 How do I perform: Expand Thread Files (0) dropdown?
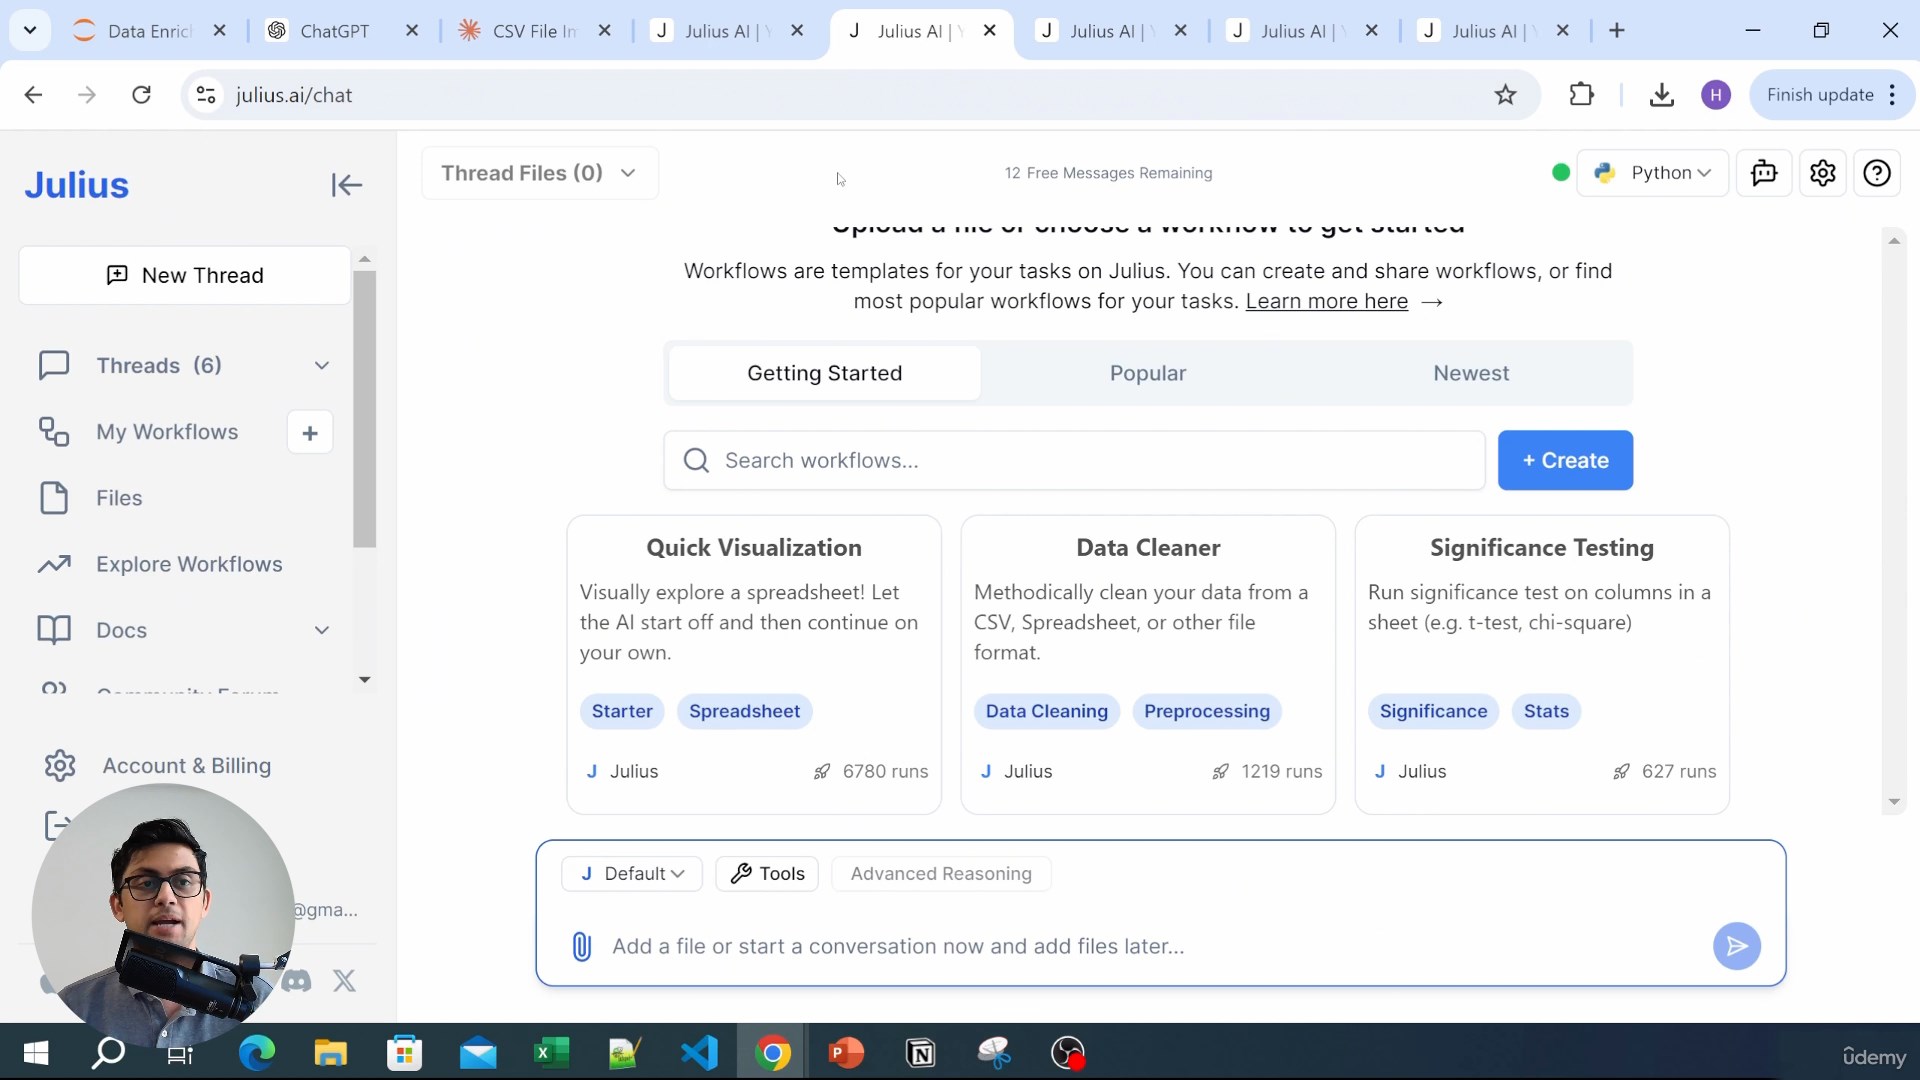[540, 173]
